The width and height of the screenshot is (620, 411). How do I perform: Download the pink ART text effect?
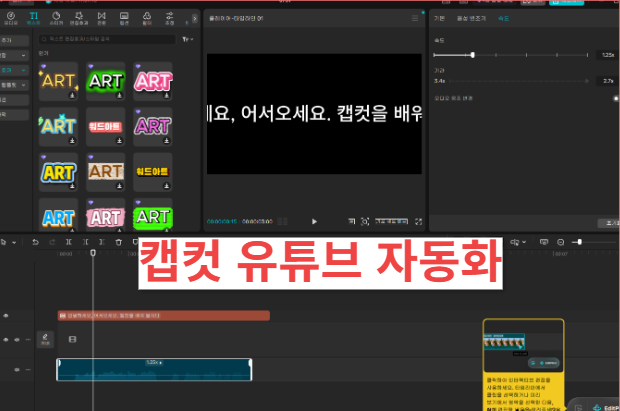coord(166,95)
